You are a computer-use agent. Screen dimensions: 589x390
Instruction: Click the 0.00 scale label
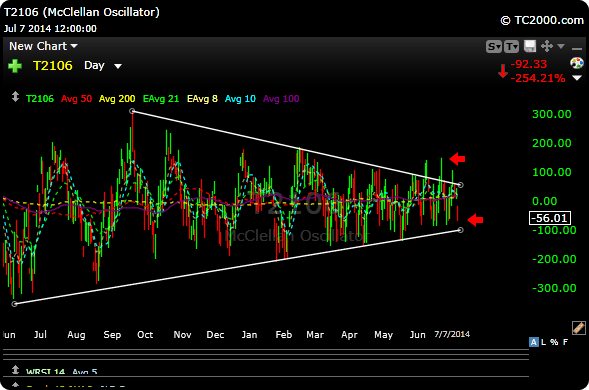click(x=545, y=201)
